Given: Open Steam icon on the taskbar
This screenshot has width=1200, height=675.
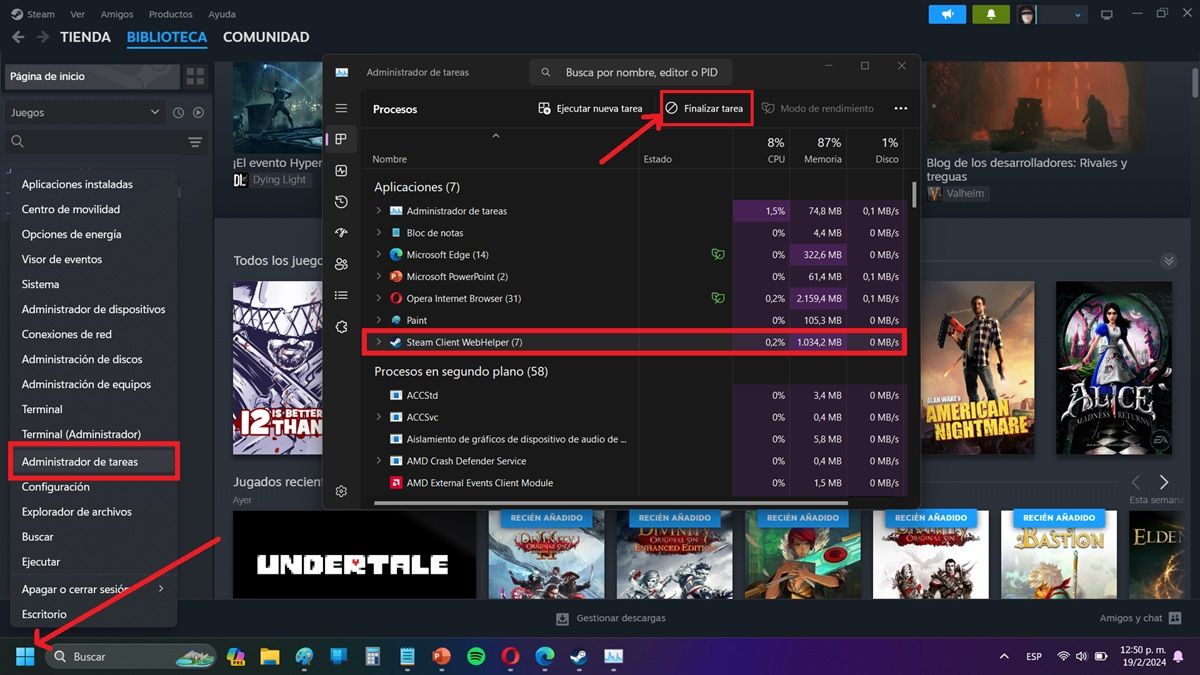Looking at the screenshot, I should click(x=578, y=657).
